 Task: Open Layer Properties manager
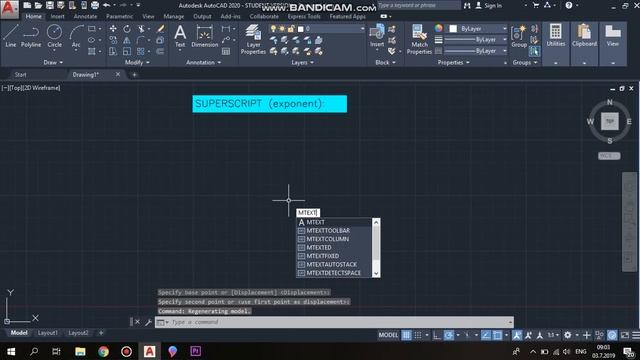[x=253, y=39]
